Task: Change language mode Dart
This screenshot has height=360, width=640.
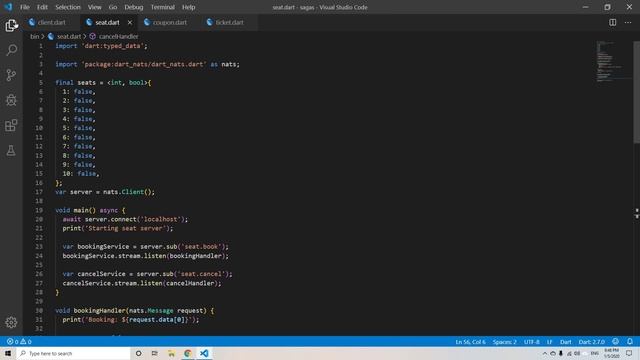Action: click(565, 342)
